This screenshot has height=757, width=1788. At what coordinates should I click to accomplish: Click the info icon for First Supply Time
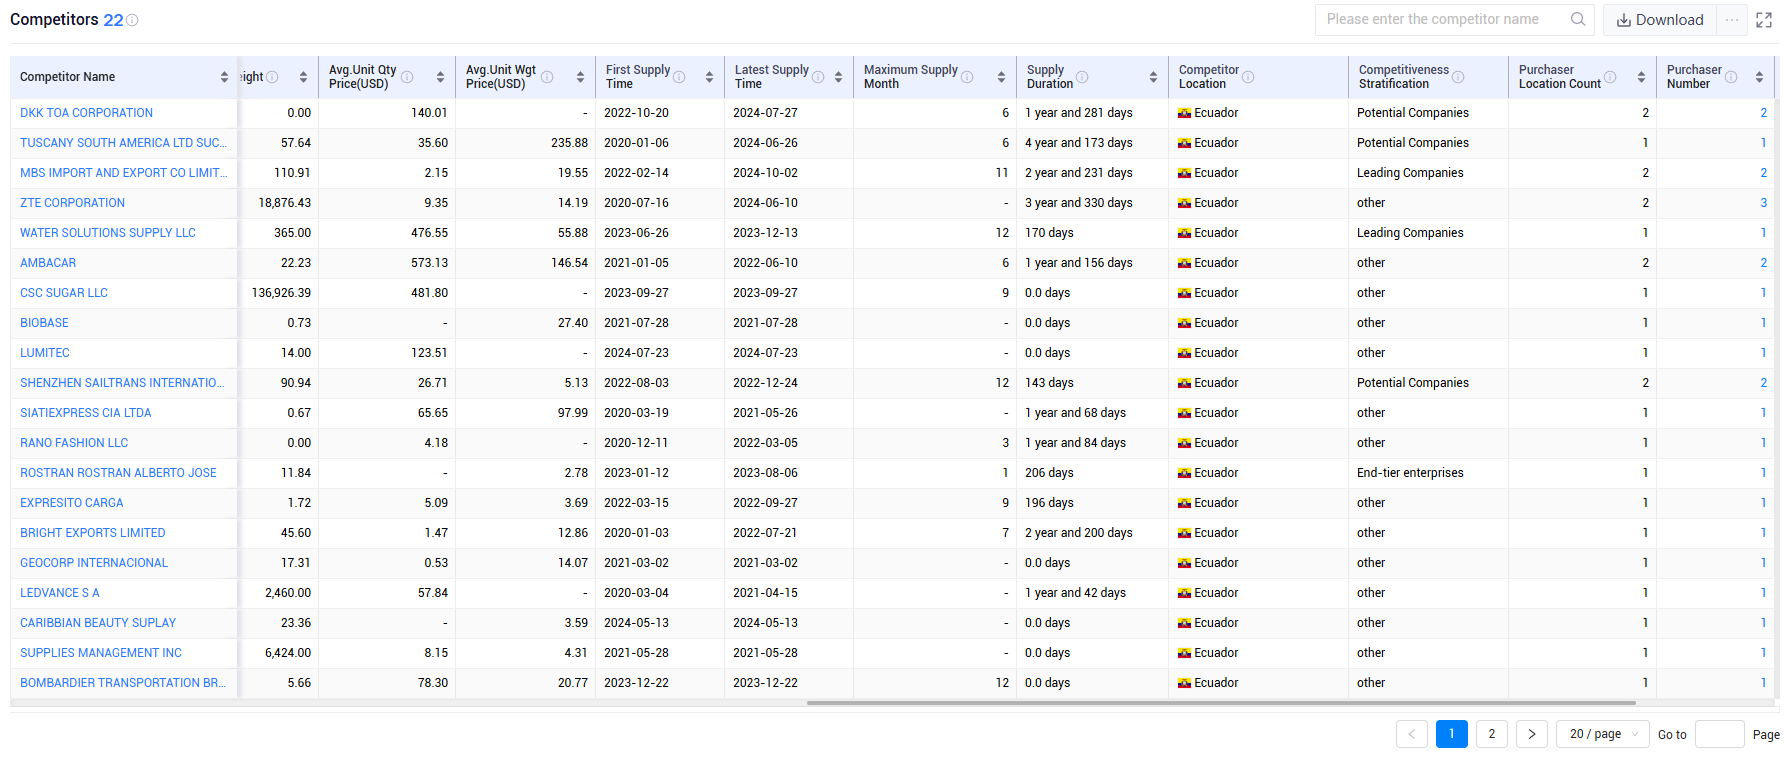(x=679, y=77)
